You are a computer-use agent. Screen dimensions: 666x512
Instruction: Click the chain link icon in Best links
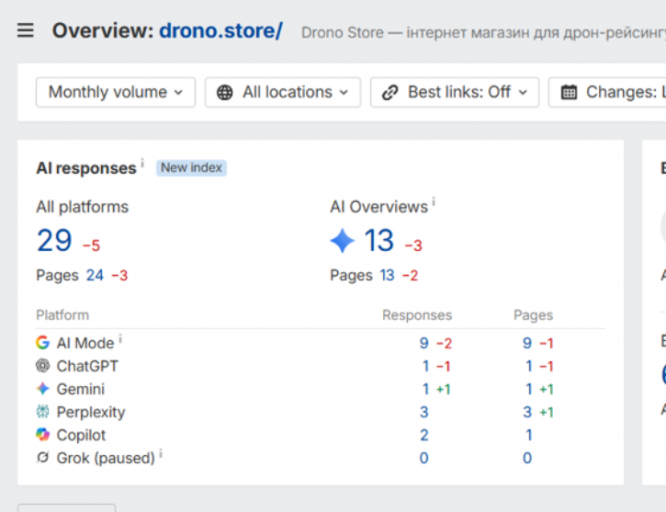click(390, 92)
